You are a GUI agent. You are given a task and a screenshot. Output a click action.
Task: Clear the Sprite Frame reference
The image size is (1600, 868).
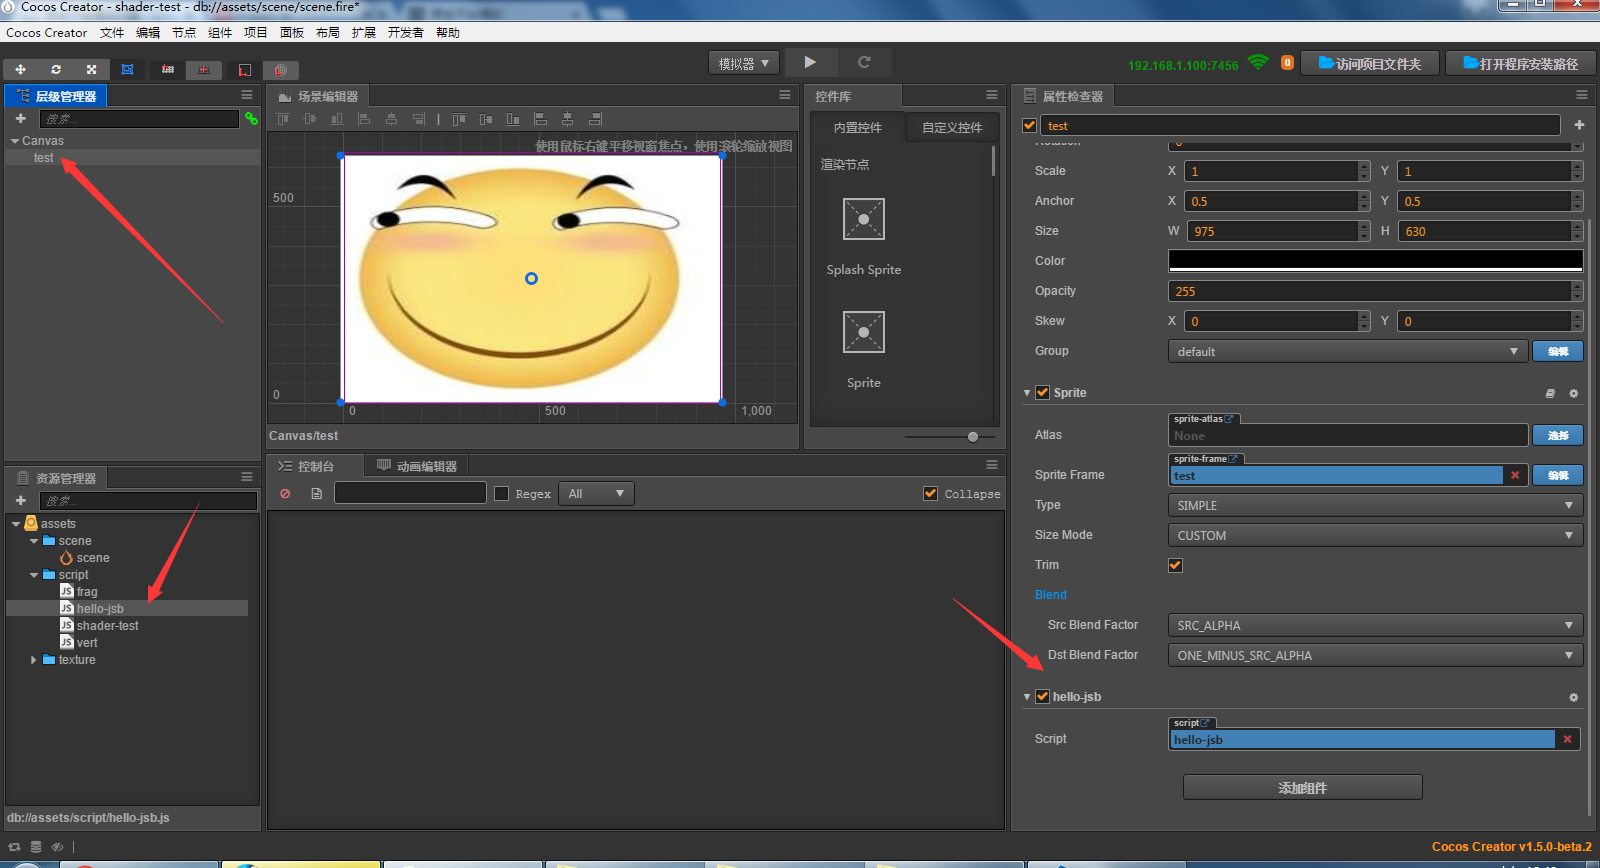pos(1515,476)
